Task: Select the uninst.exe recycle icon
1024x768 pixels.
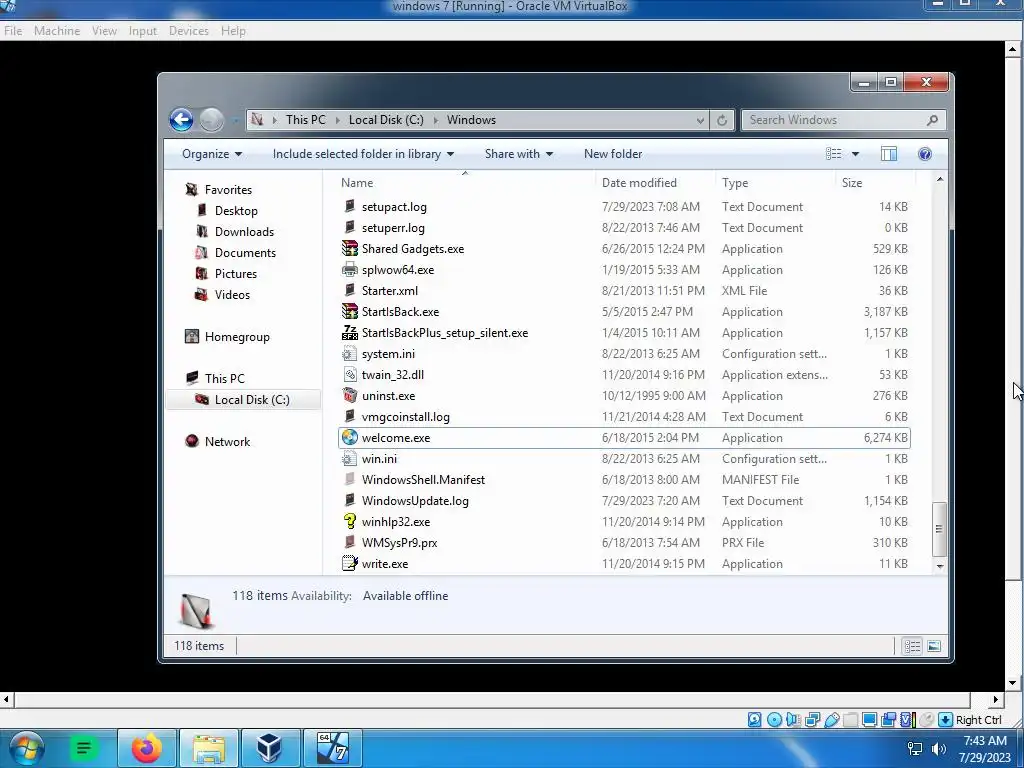Action: tap(350, 396)
